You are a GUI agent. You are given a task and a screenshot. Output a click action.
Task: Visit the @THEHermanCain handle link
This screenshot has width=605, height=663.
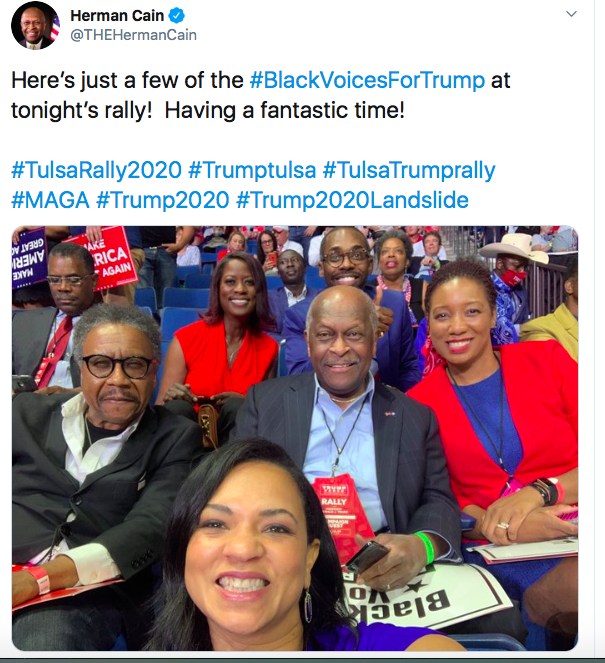tap(133, 35)
